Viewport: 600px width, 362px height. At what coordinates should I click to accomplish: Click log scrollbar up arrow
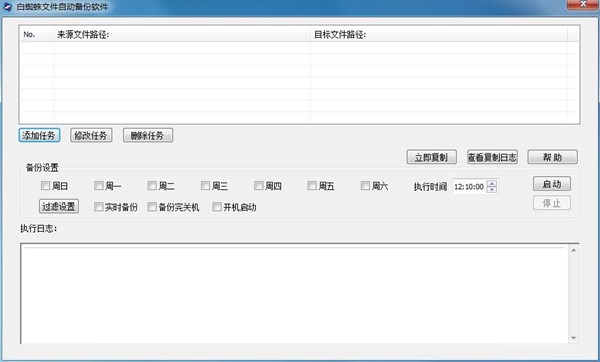click(x=574, y=250)
